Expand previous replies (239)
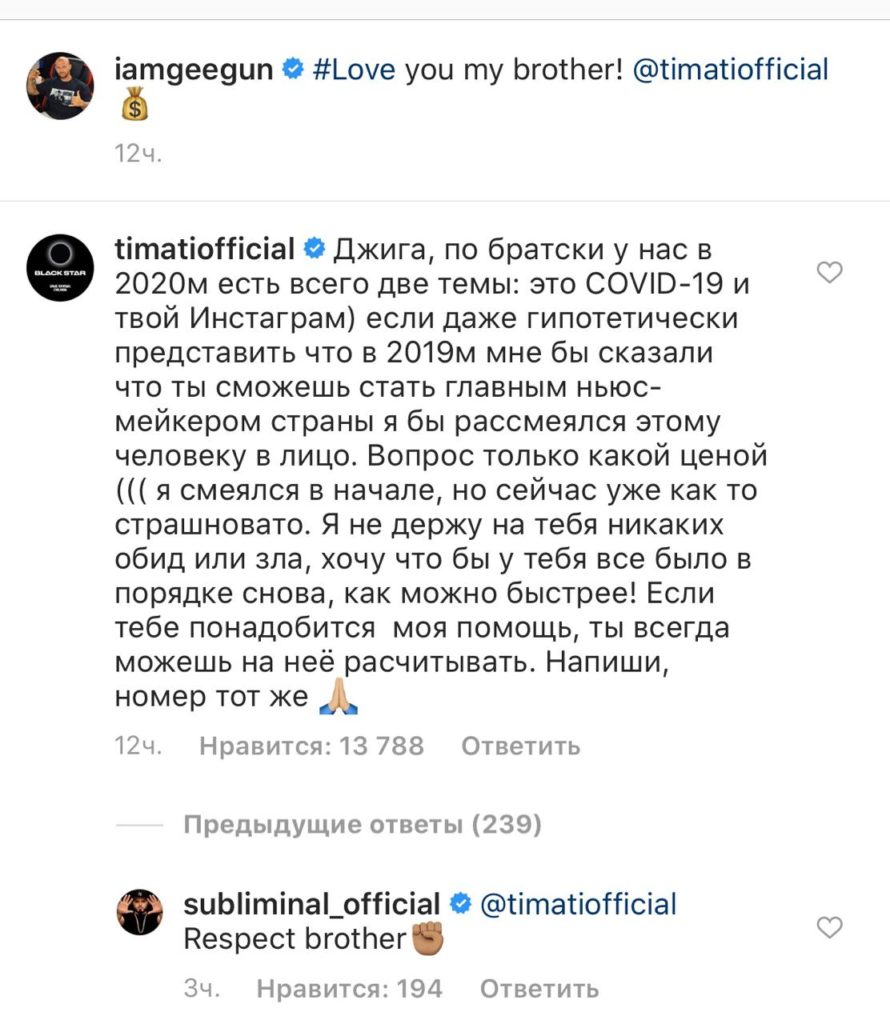890x1024 pixels. [x=362, y=826]
